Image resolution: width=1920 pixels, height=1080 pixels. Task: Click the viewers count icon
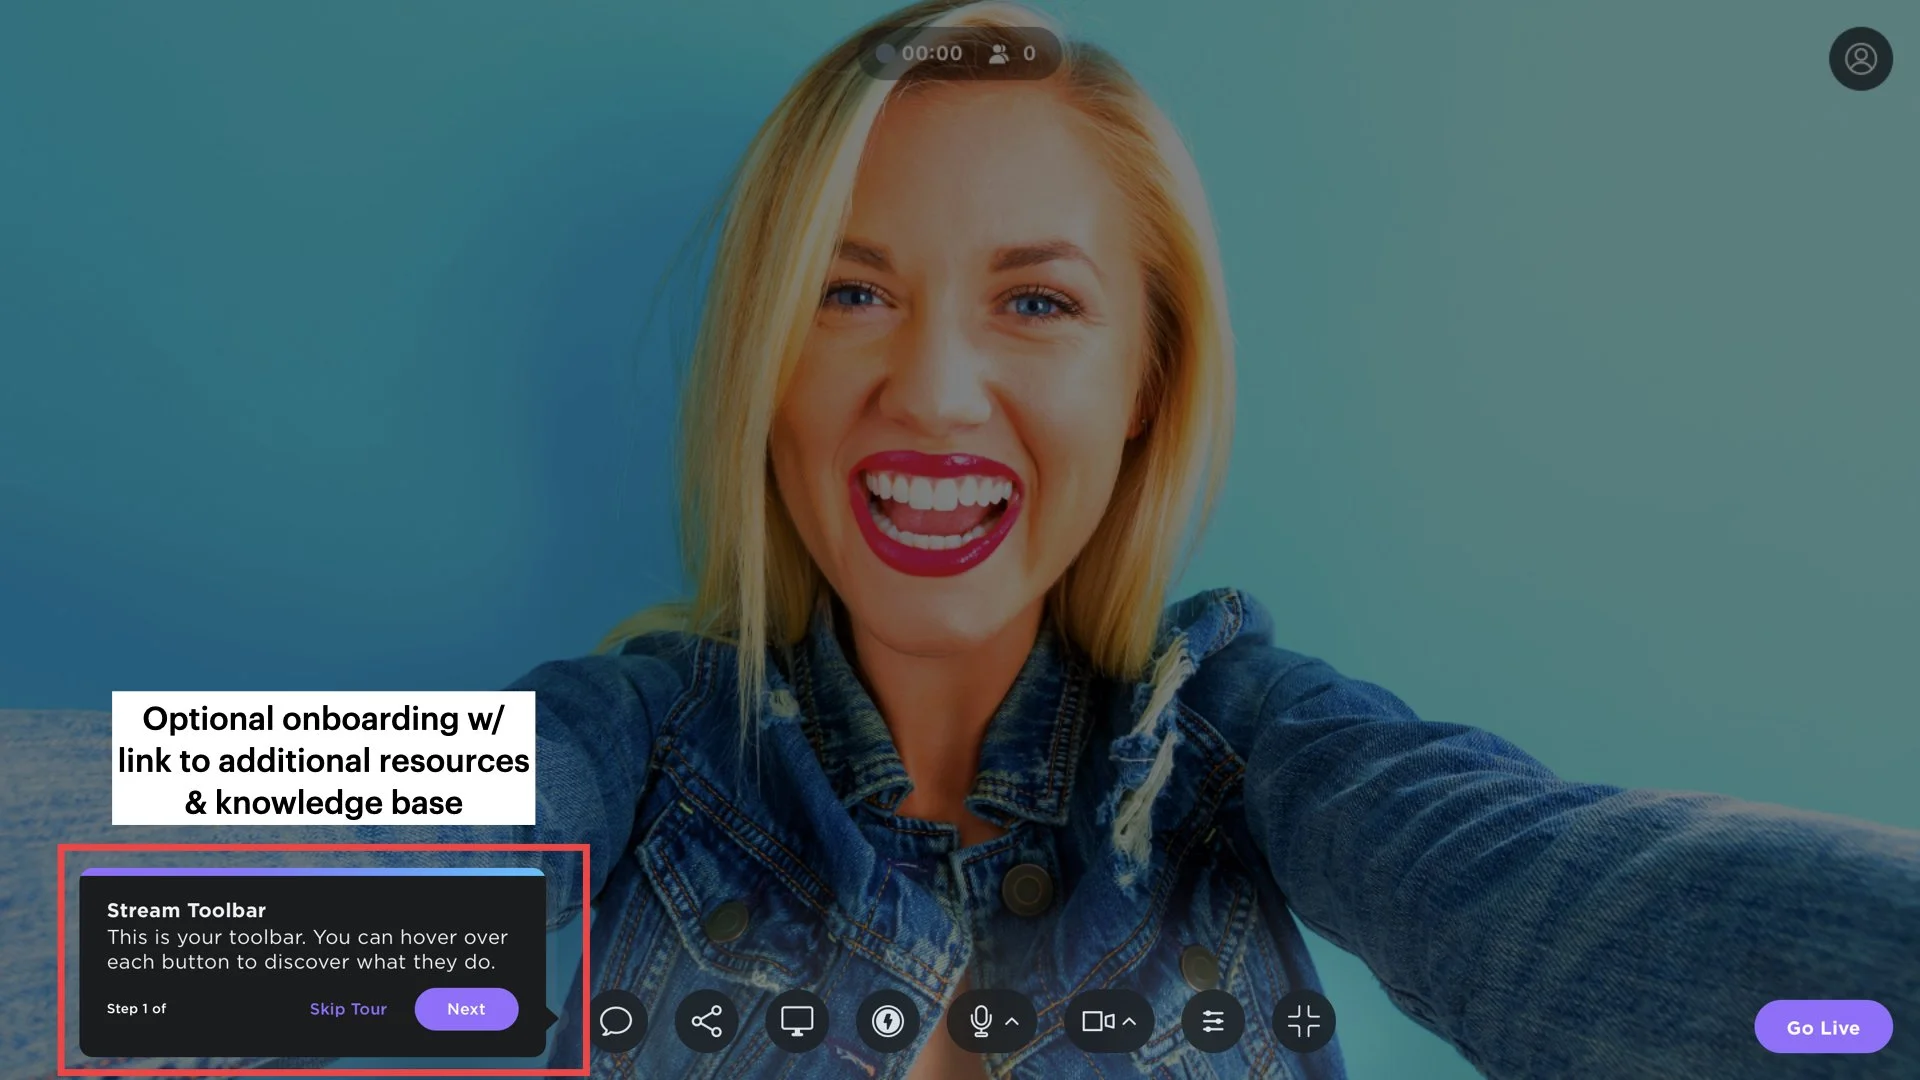pos(999,54)
